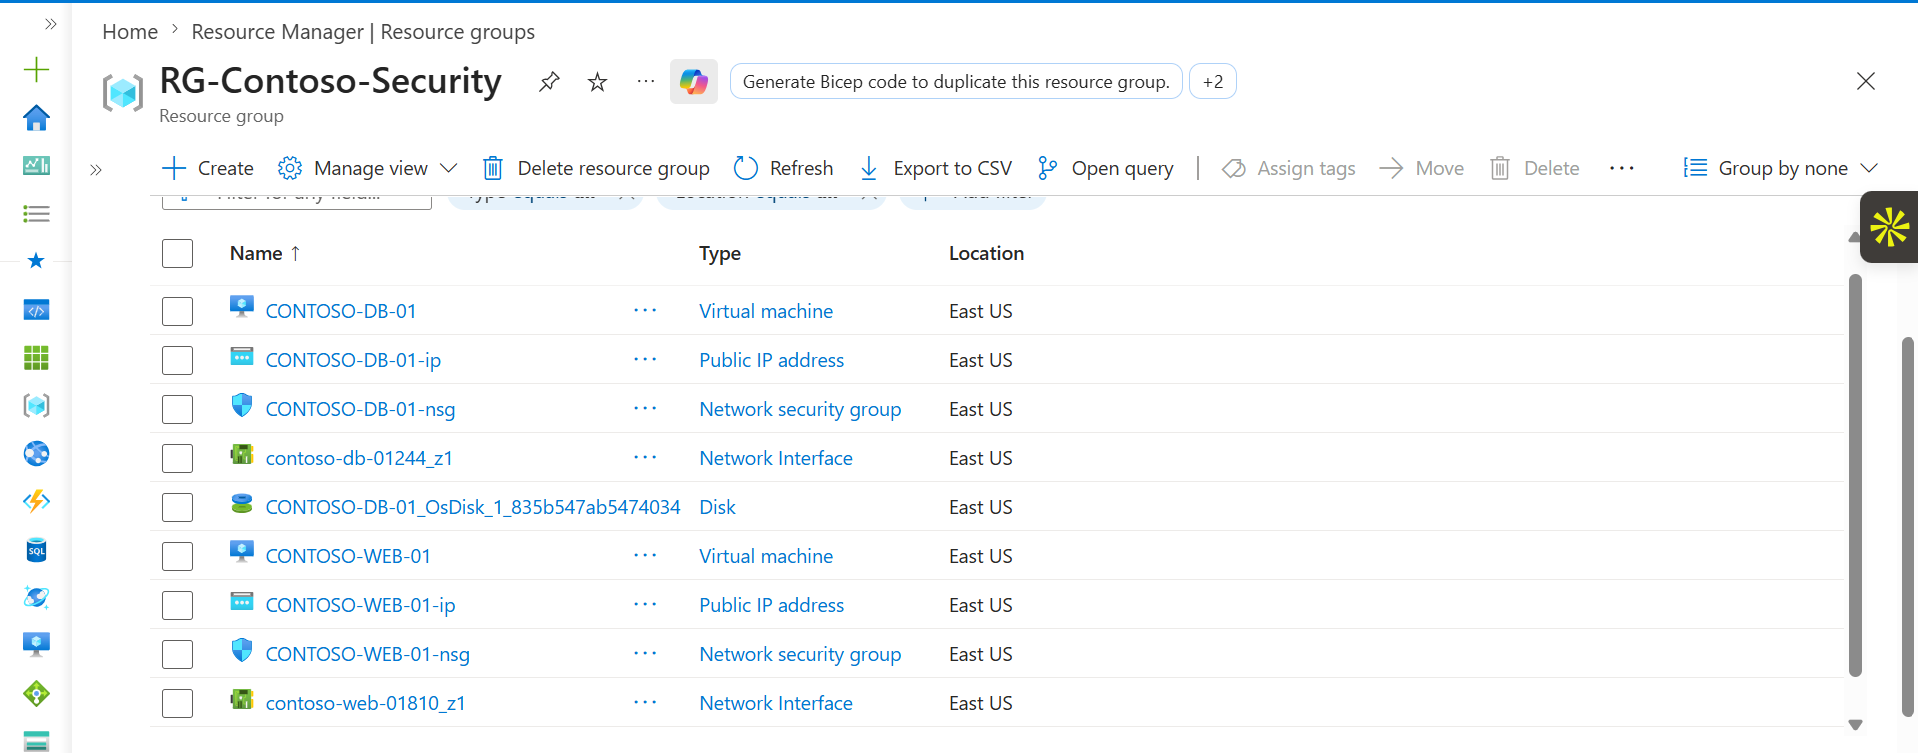Screen dimensions: 1918x753
Task: Check the box for CONTOSO-DB-01-ip
Action: (177, 360)
